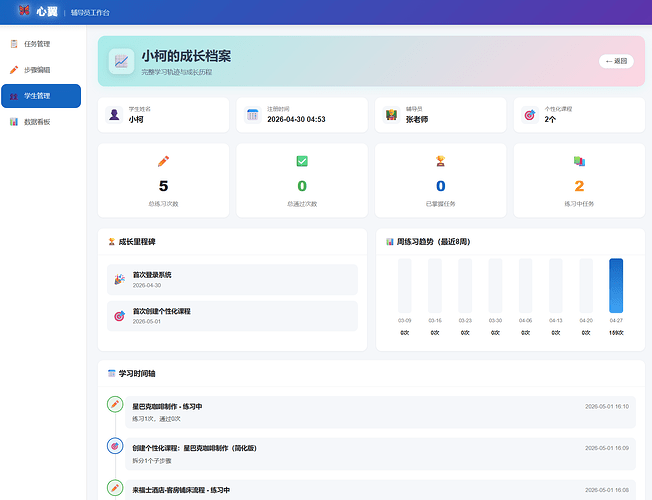
Task: Click the 完整学习轨迹与成长历程 subtitle
Action: pyautogui.click(x=177, y=72)
